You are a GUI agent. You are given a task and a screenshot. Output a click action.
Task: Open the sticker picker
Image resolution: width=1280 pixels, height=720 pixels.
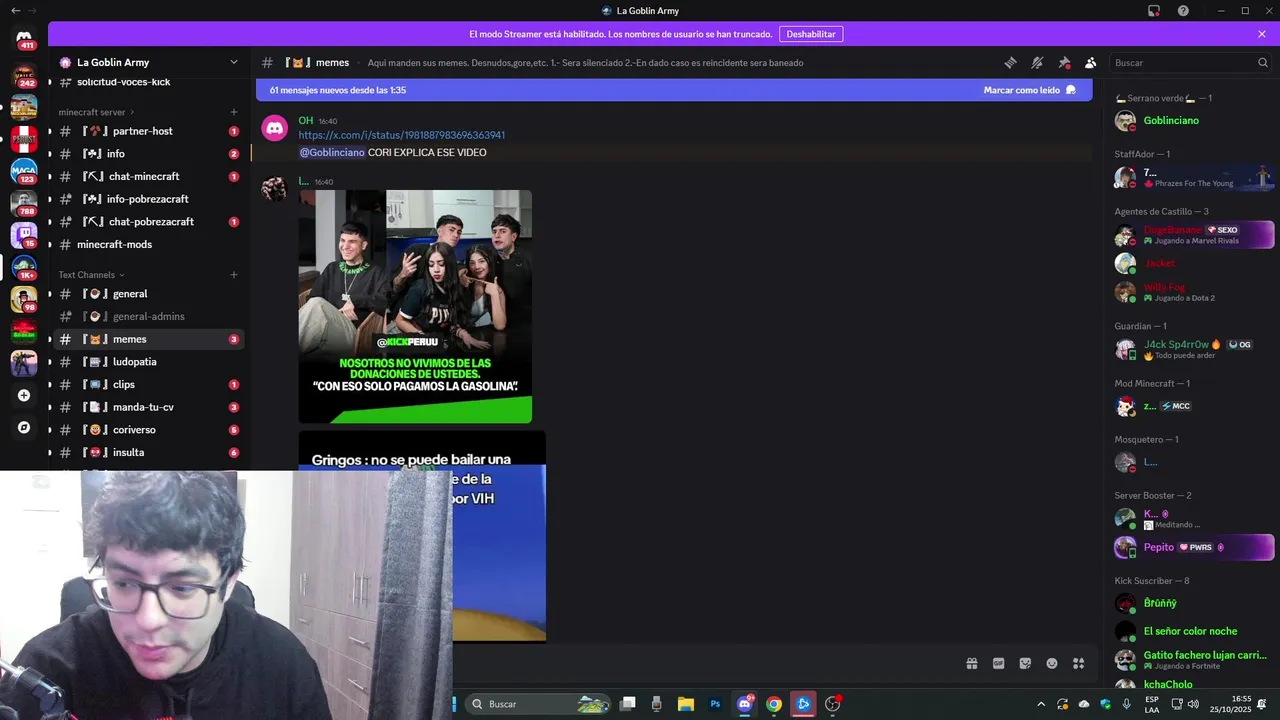(x=1025, y=663)
